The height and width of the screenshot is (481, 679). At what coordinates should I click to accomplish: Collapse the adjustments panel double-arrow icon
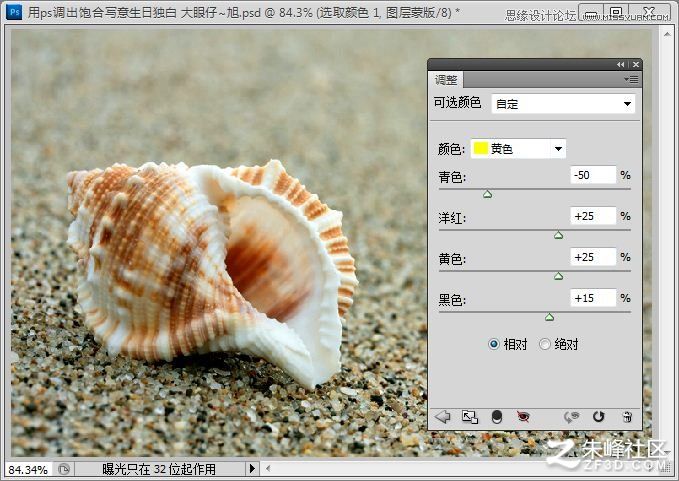click(621, 65)
